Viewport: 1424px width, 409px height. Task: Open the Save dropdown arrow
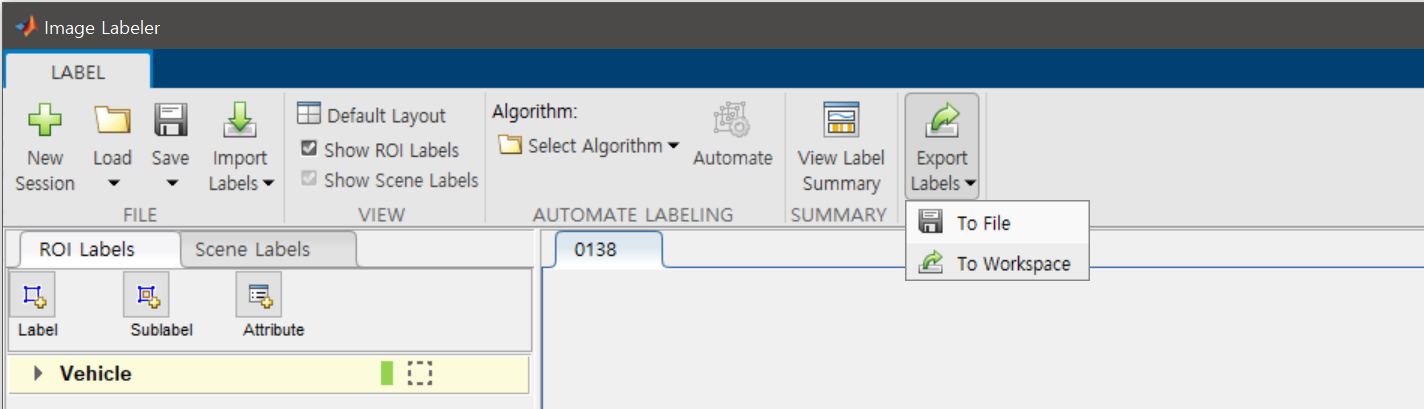pos(171,184)
